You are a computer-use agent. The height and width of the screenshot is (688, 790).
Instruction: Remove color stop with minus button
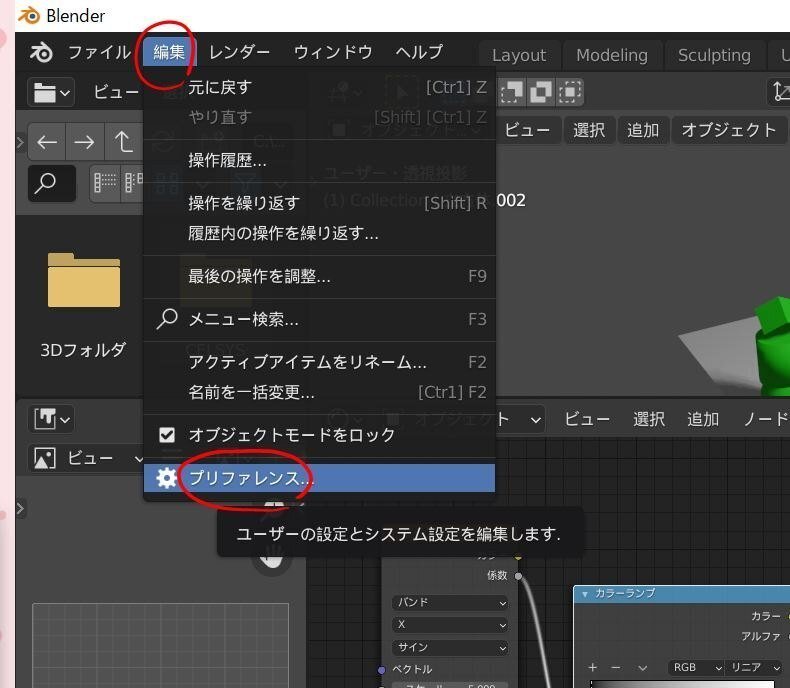(x=616, y=667)
